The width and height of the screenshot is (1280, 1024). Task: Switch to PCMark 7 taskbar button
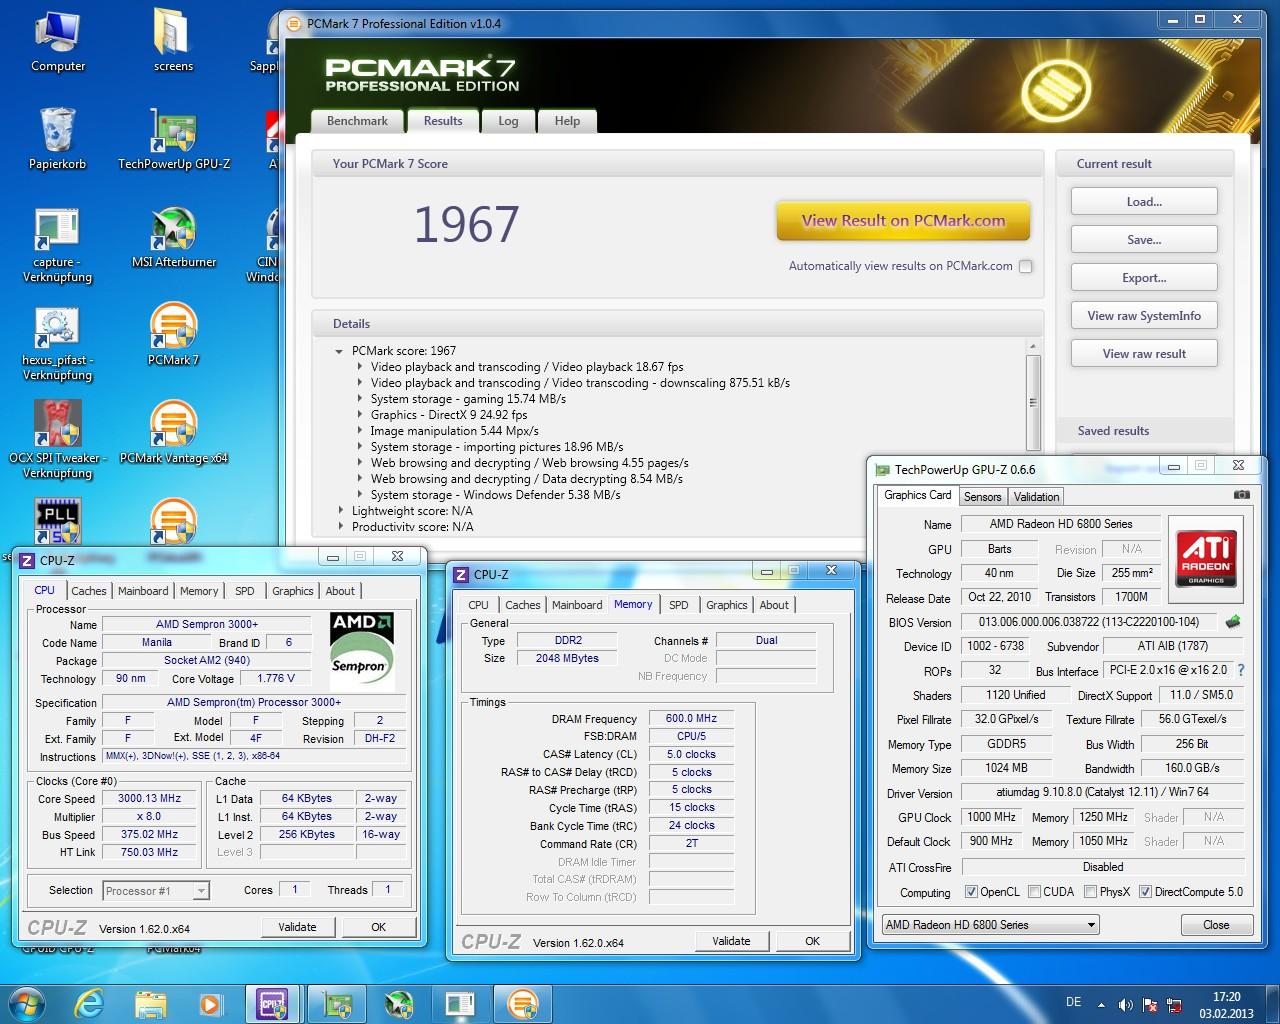point(522,1003)
